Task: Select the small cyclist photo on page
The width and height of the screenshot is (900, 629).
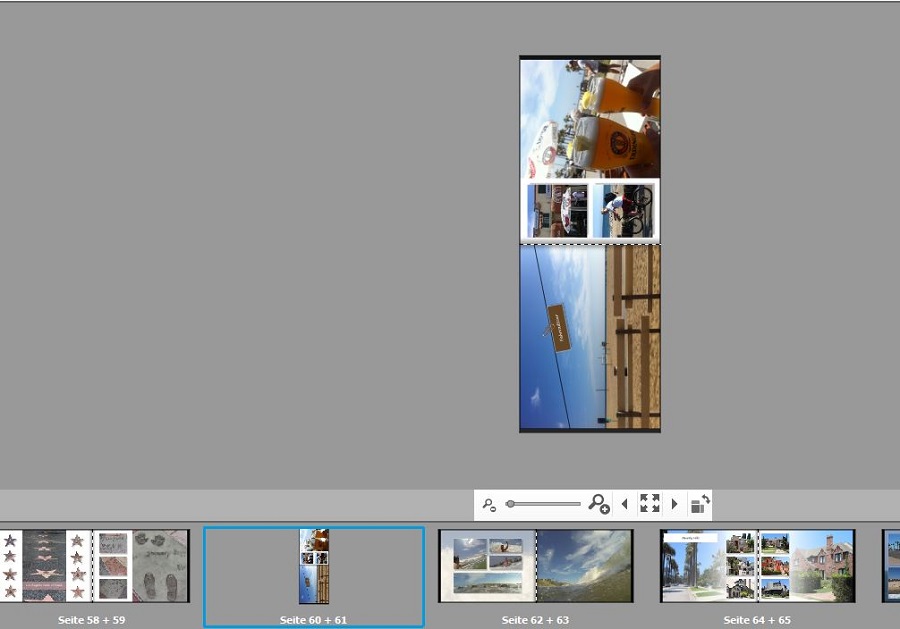Action: (625, 211)
